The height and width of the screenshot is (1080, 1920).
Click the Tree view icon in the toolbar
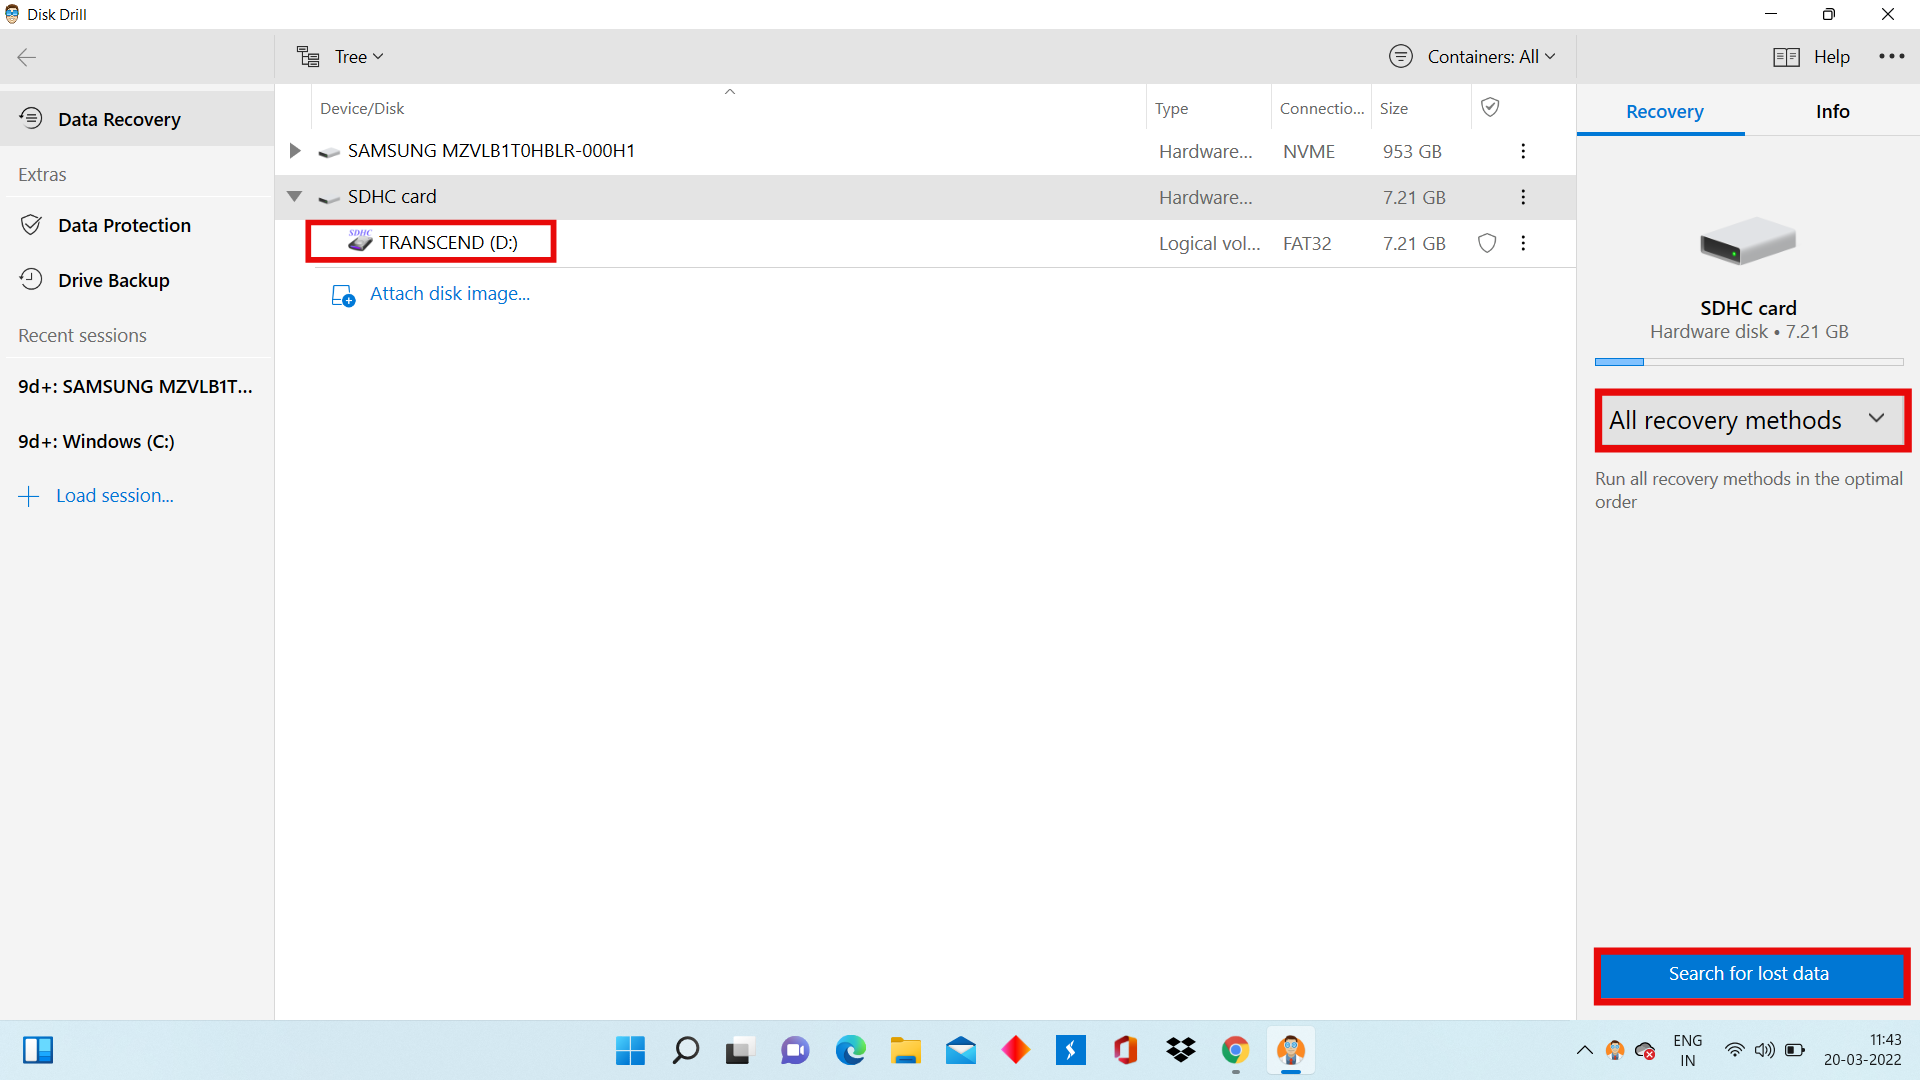308,57
